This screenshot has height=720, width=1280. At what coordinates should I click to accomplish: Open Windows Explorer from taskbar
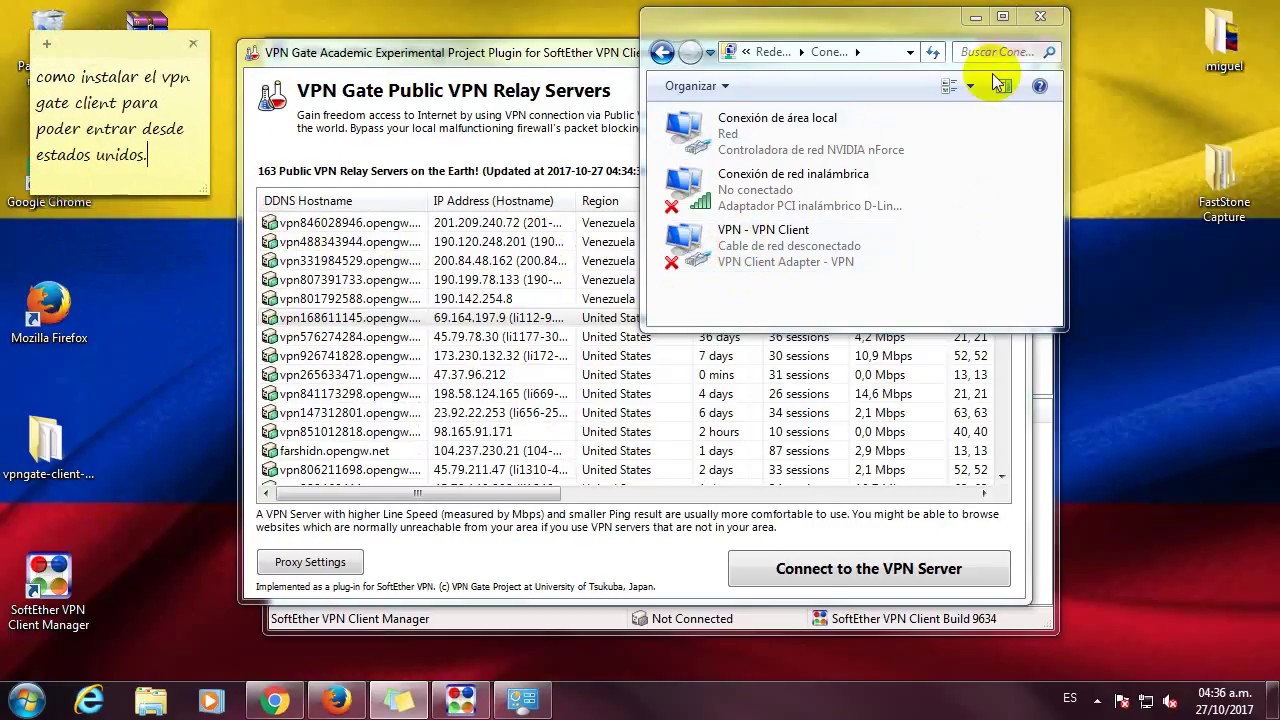[151, 700]
